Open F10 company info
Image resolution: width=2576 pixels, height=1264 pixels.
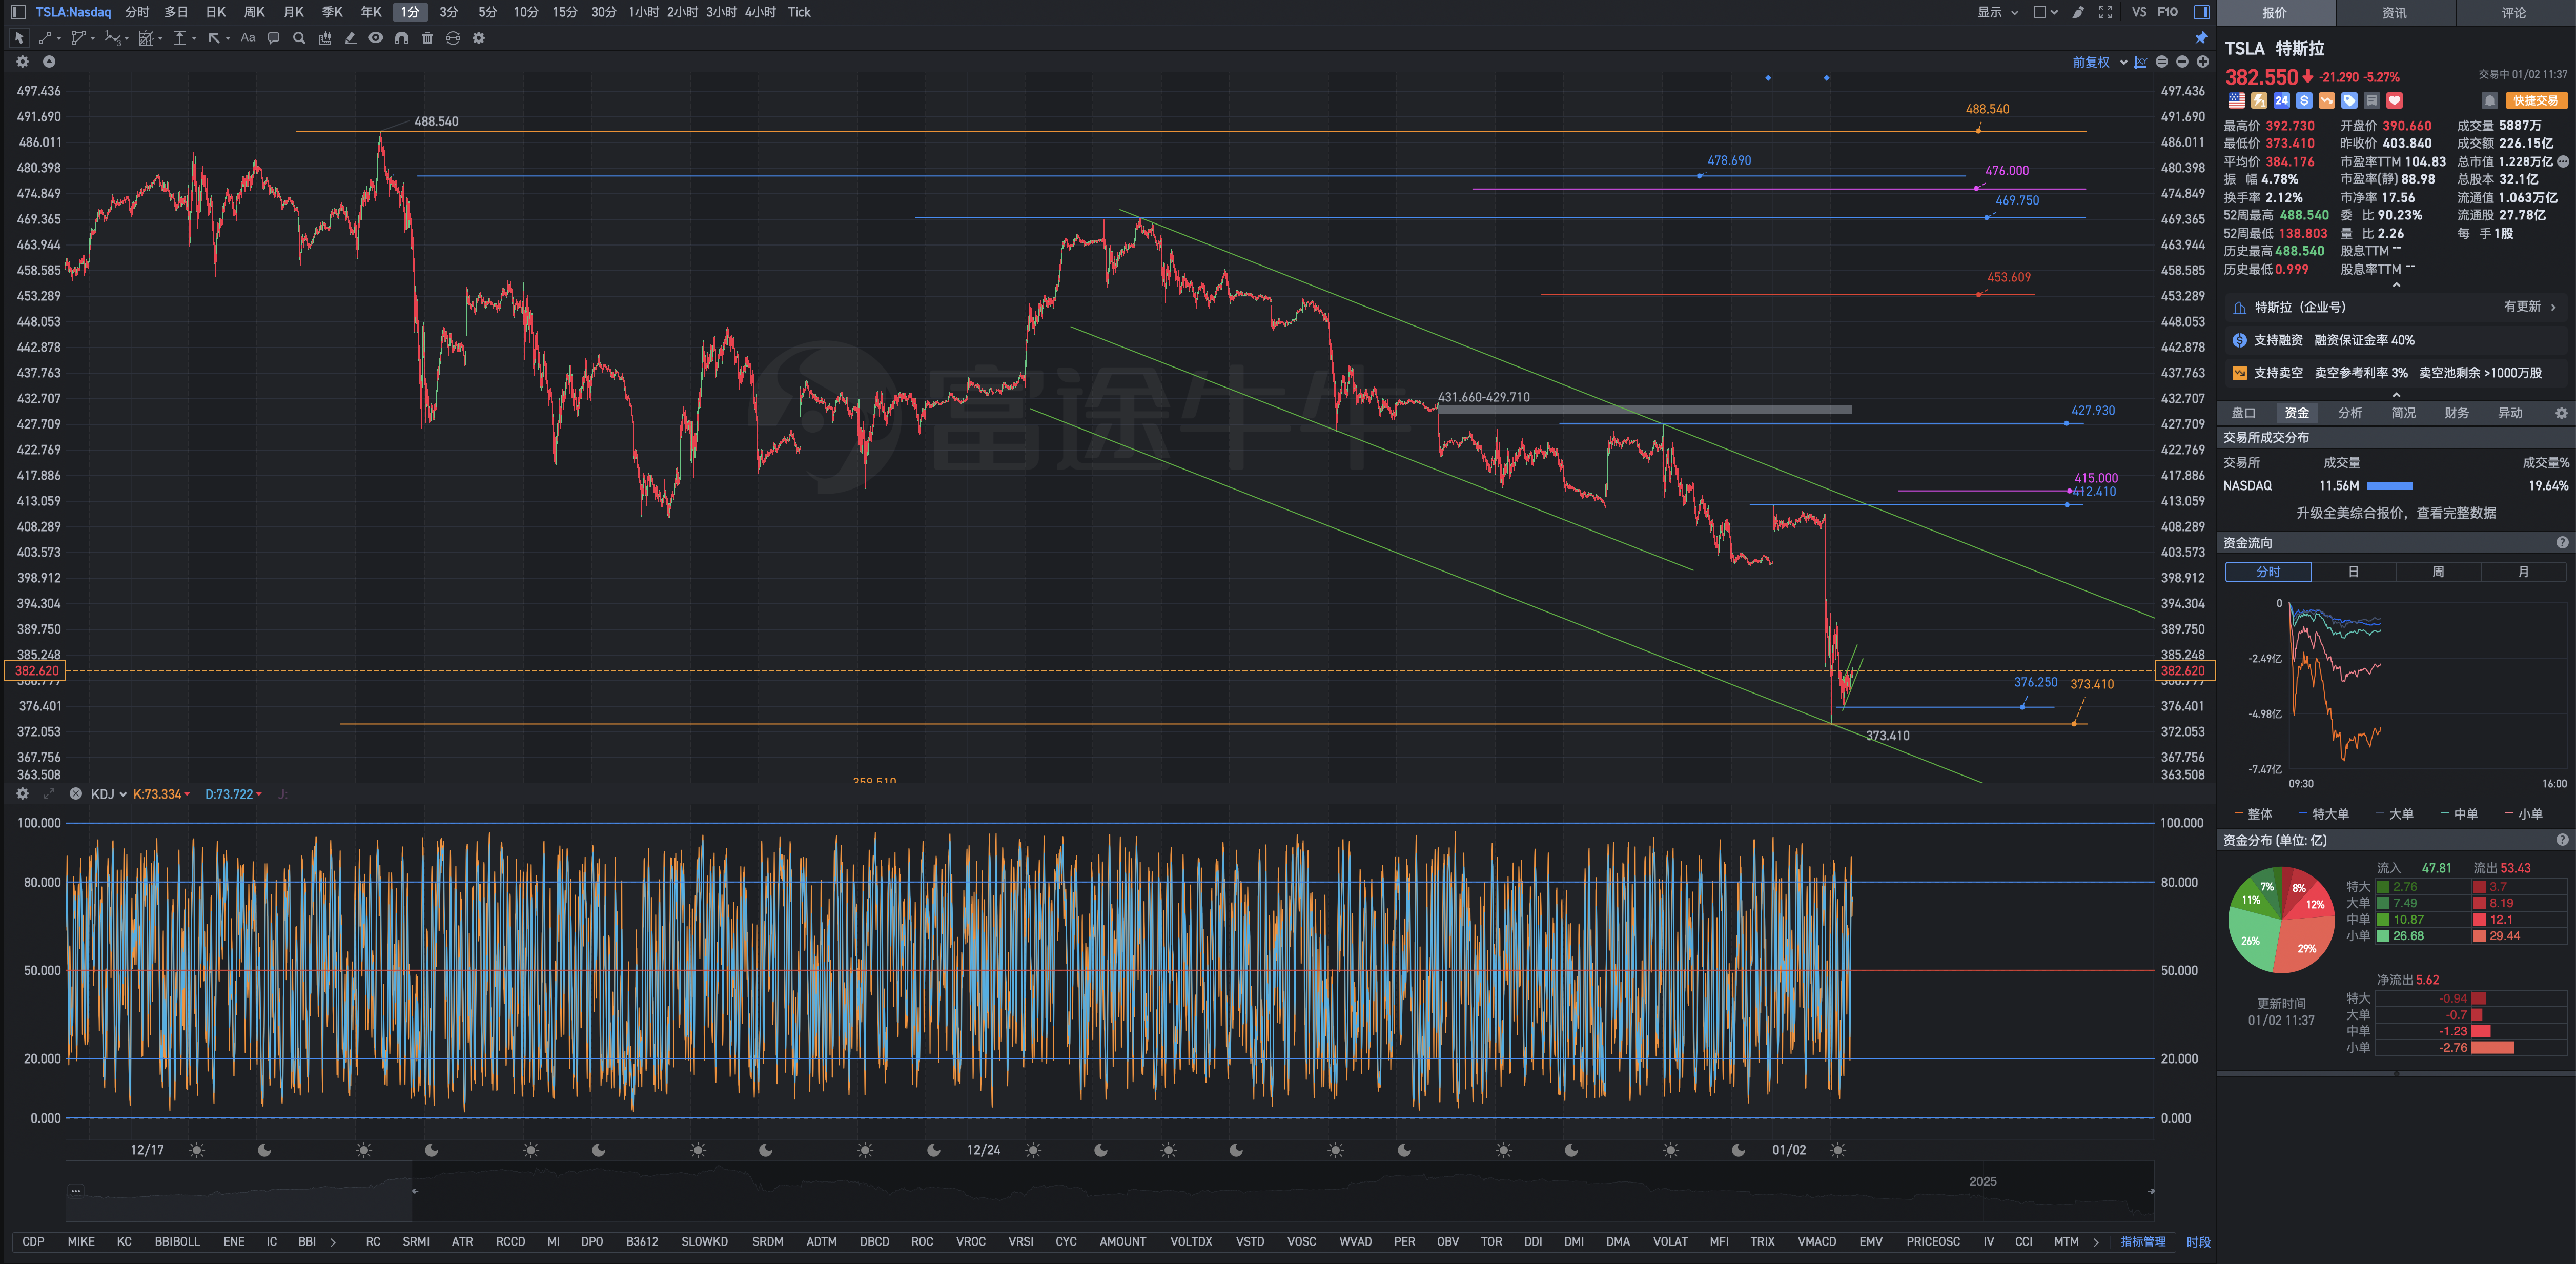pyautogui.click(x=2167, y=12)
